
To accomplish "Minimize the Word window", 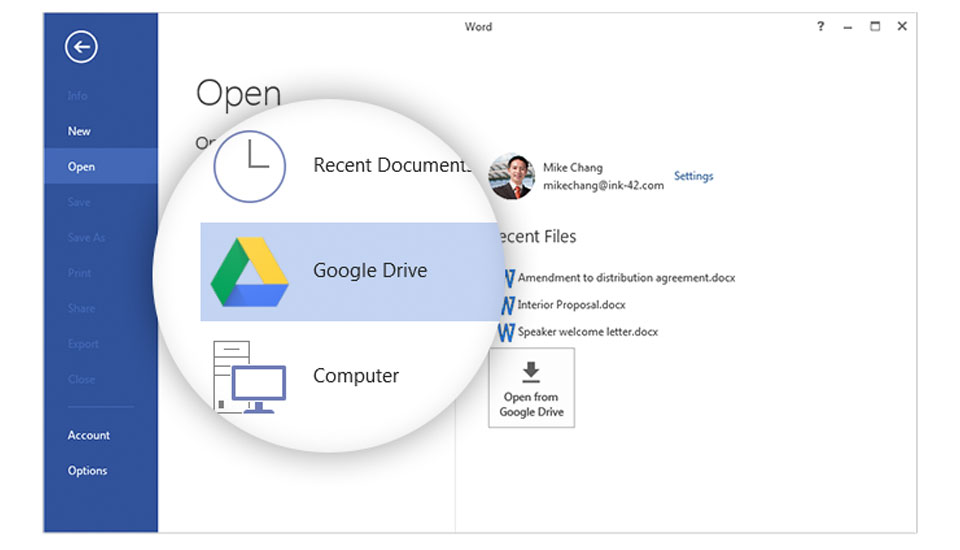I will pyautogui.click(x=847, y=27).
